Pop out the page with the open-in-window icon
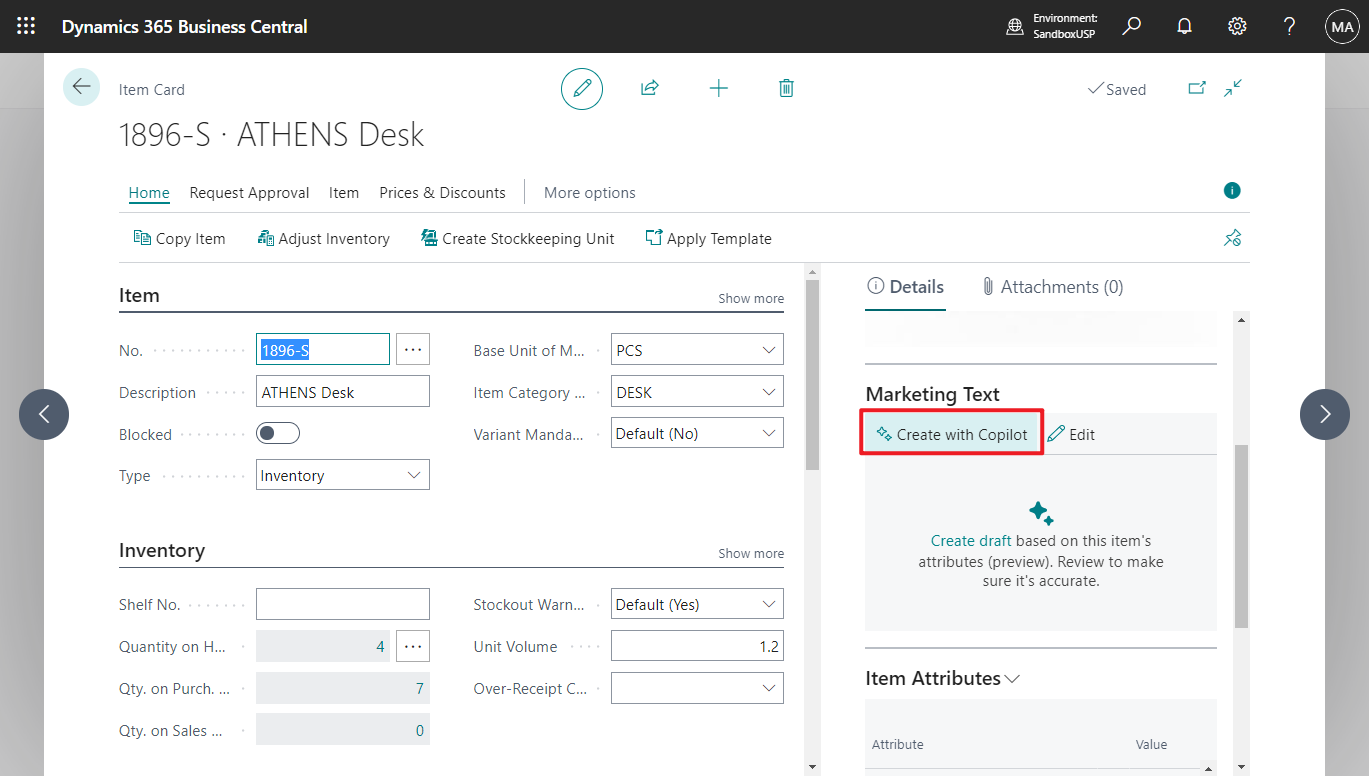The image size is (1369, 776). [x=1196, y=88]
